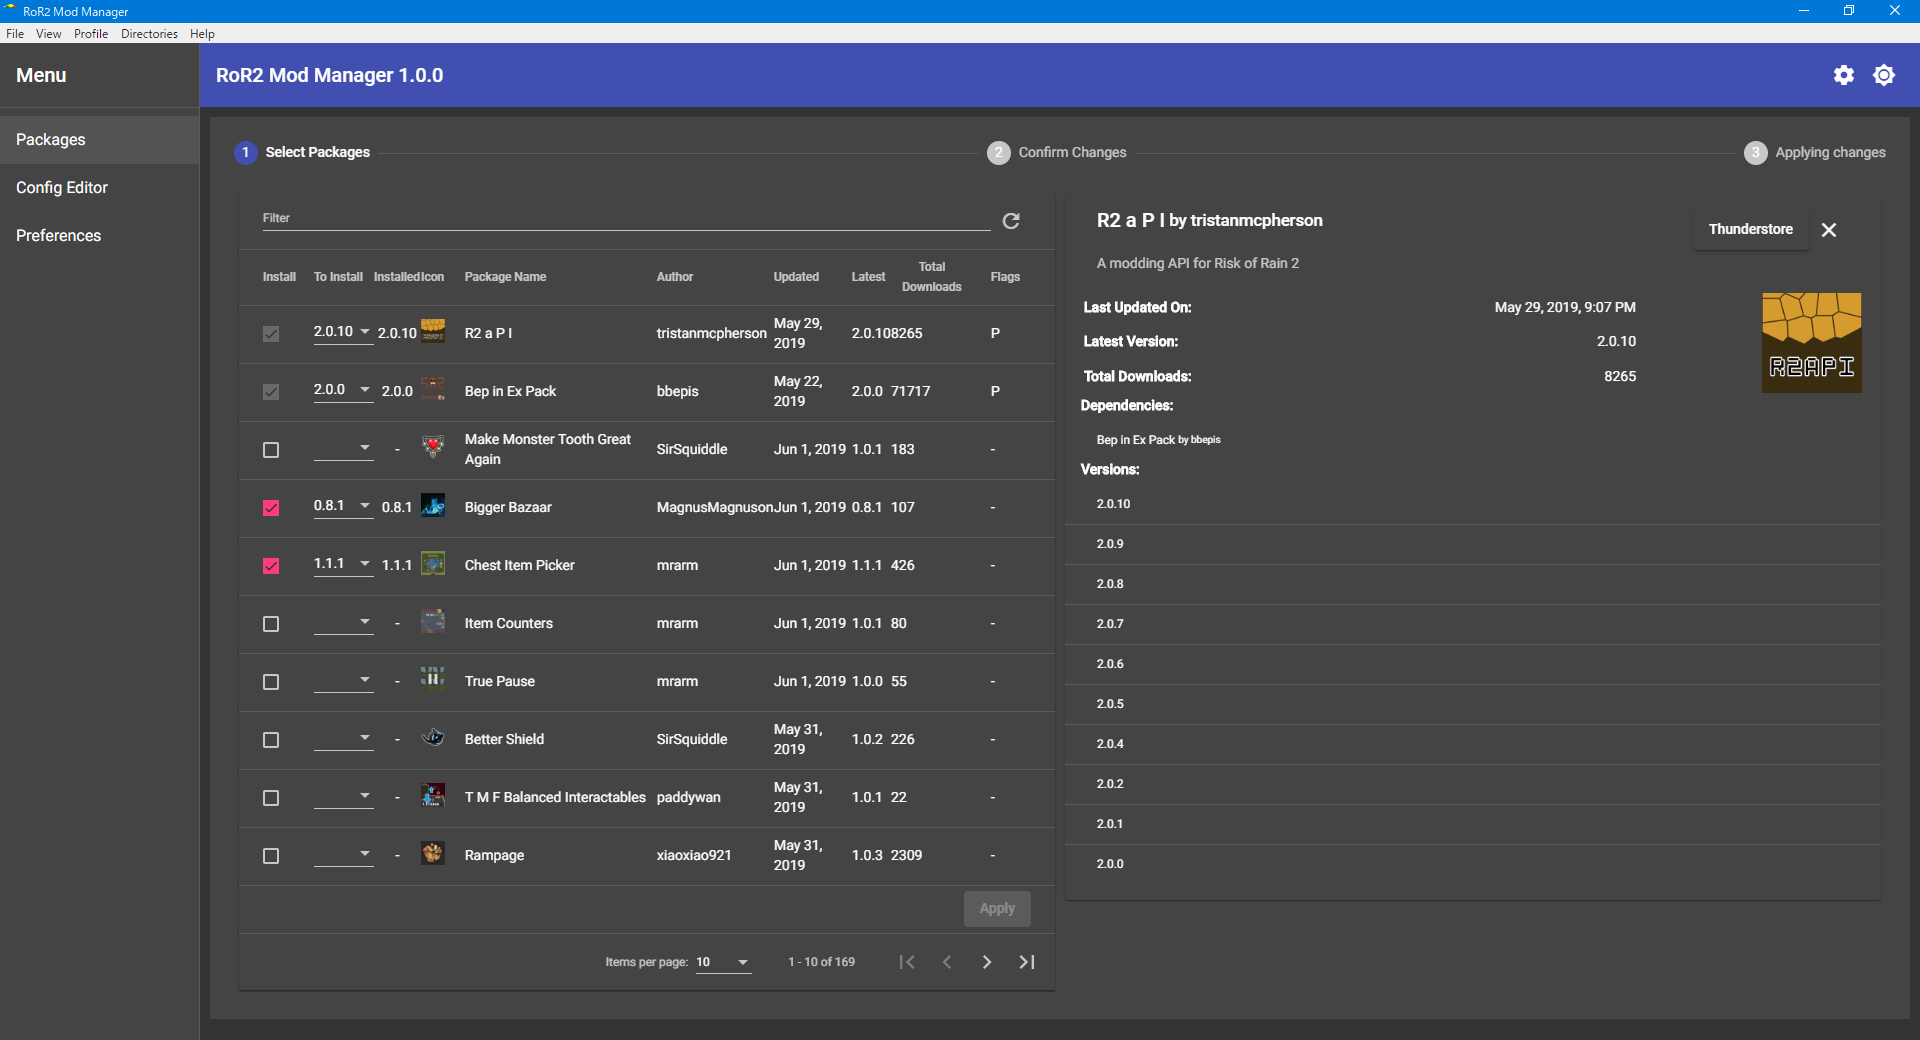Open version dropdown for Bep in Ex Pack
The width and height of the screenshot is (1920, 1040).
pyautogui.click(x=343, y=390)
